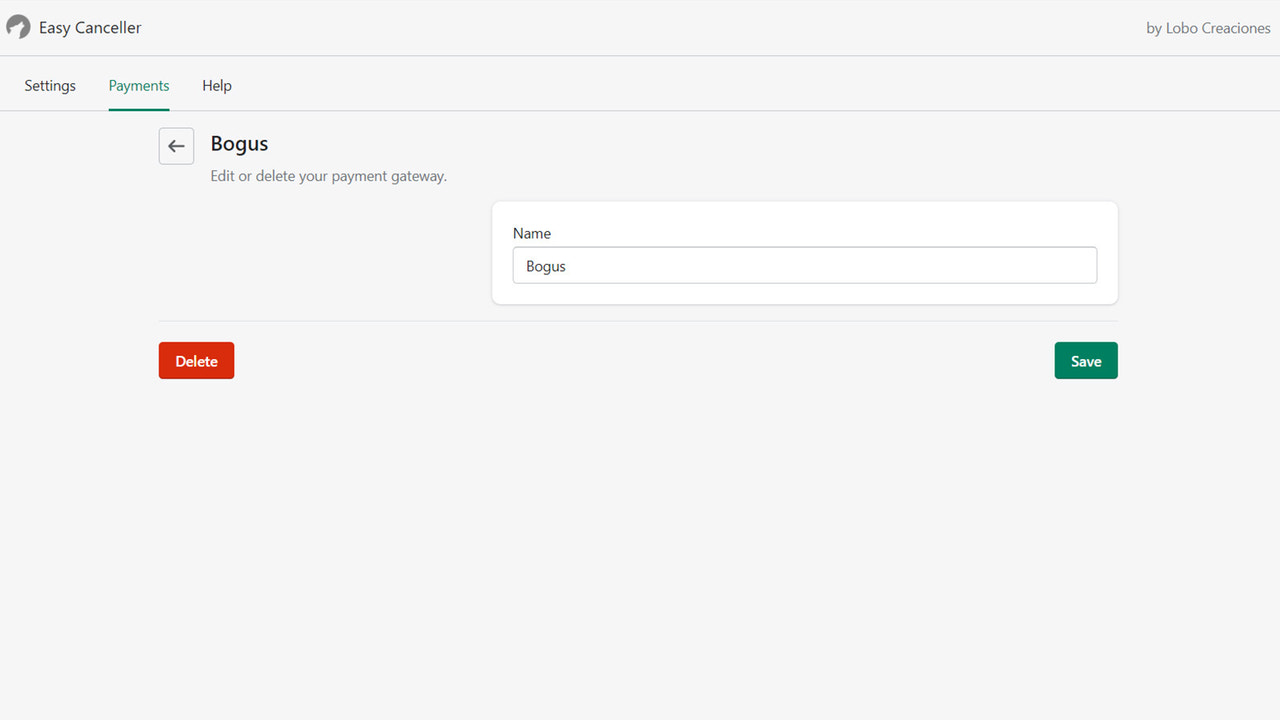This screenshot has width=1280, height=720.
Task: Click the wolf silhouette next to Easy Canceller
Action: tap(17, 27)
